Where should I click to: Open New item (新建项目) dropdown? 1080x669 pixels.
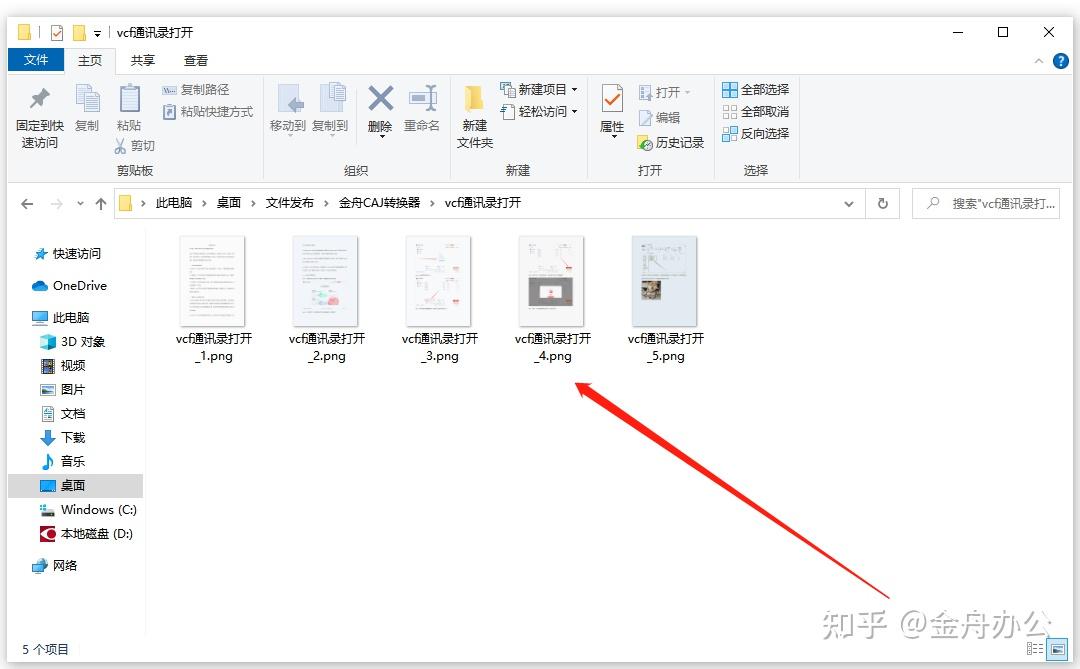pyautogui.click(x=539, y=90)
